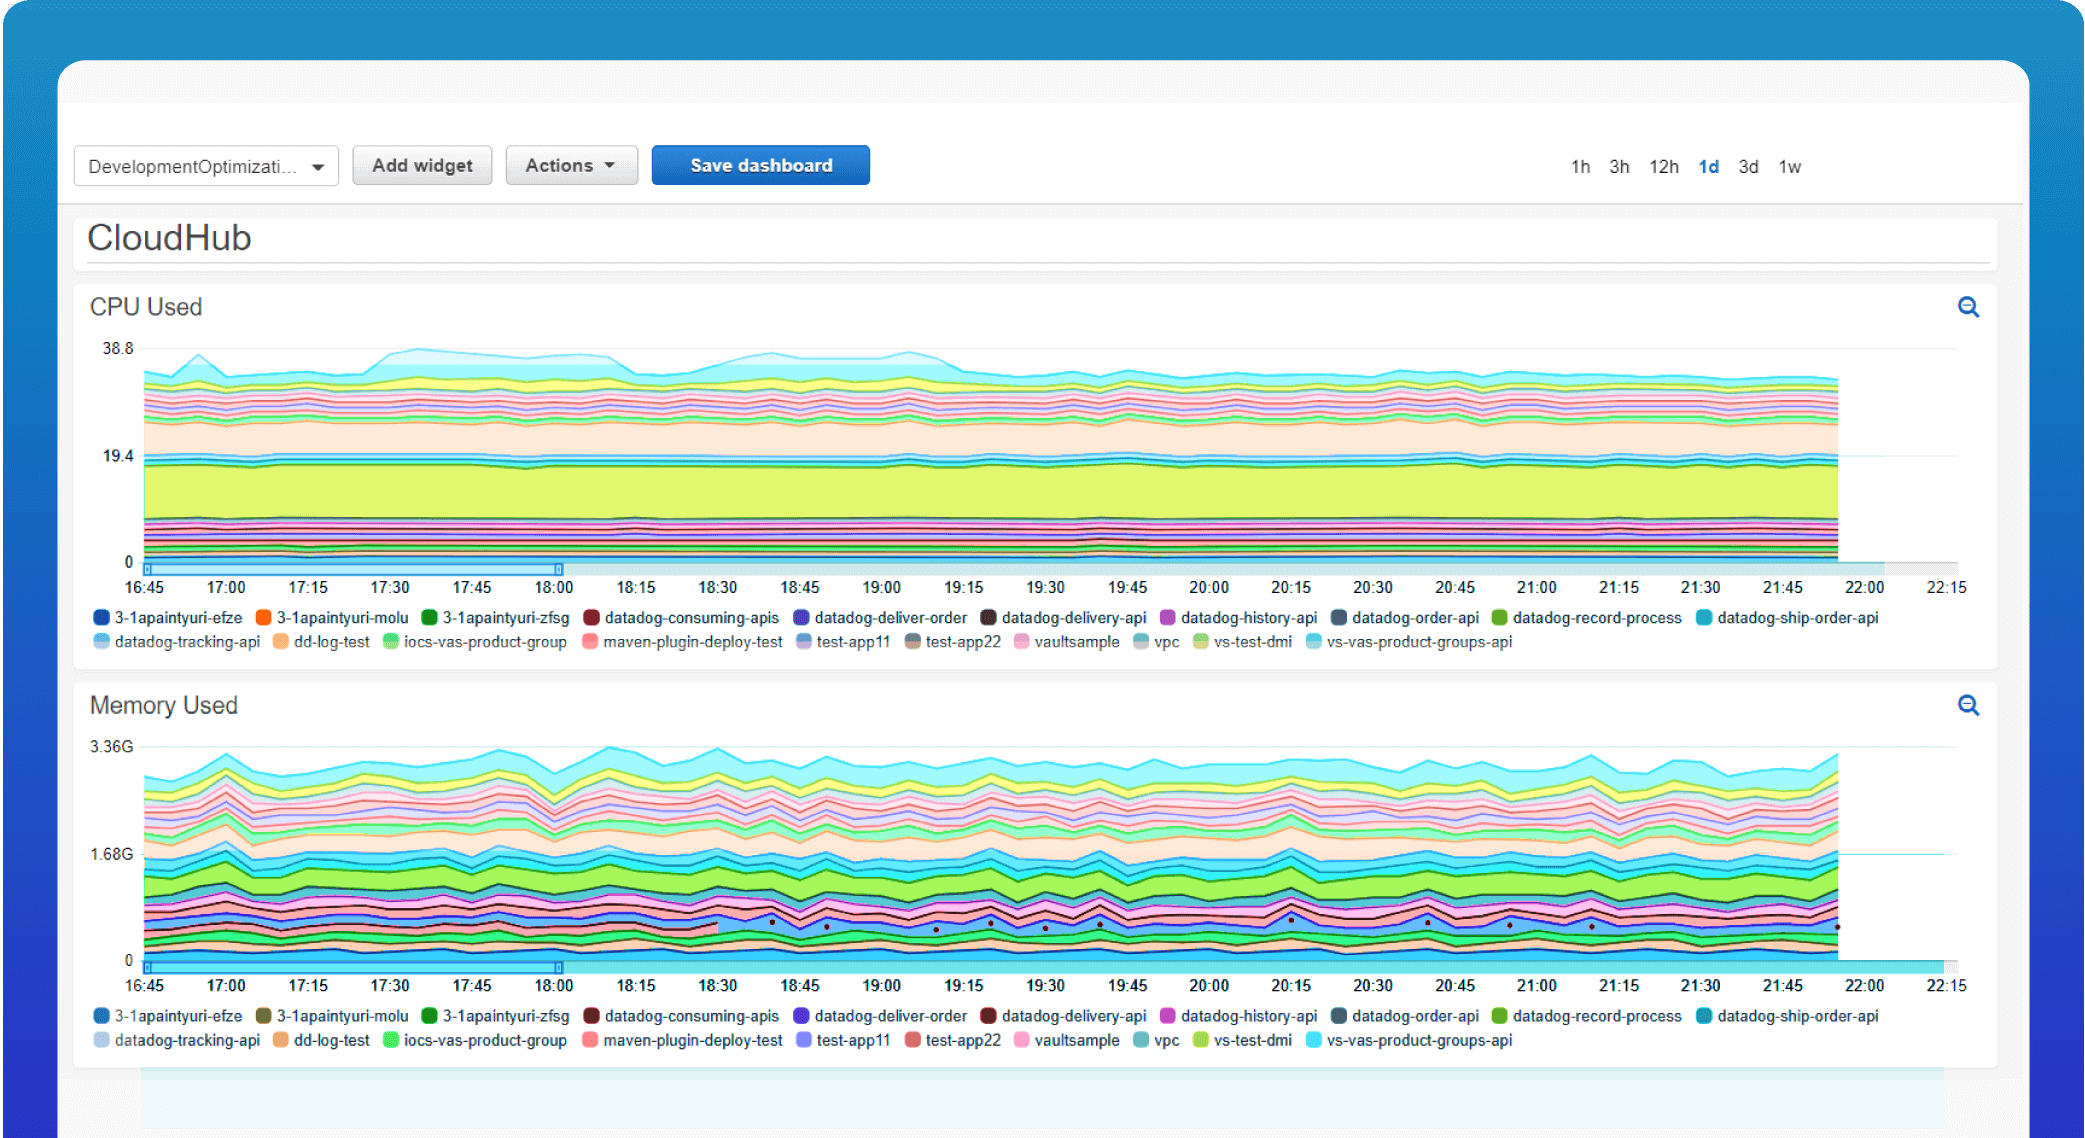Open DevelopmentOptimization dashboard dropdown
2085x1138 pixels.
coord(206,166)
